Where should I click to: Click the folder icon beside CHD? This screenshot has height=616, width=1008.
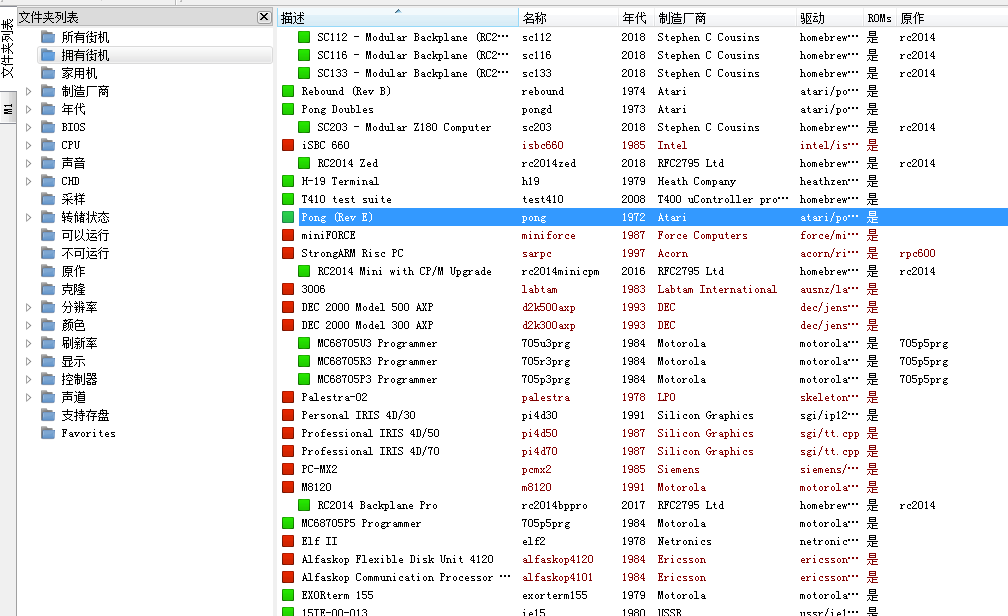coord(48,181)
